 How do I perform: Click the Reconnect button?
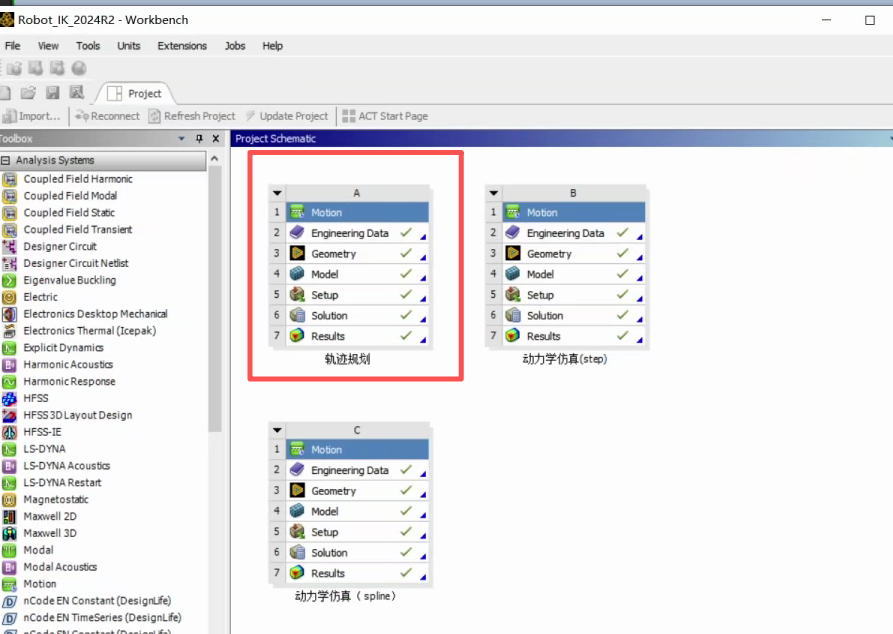tap(108, 116)
